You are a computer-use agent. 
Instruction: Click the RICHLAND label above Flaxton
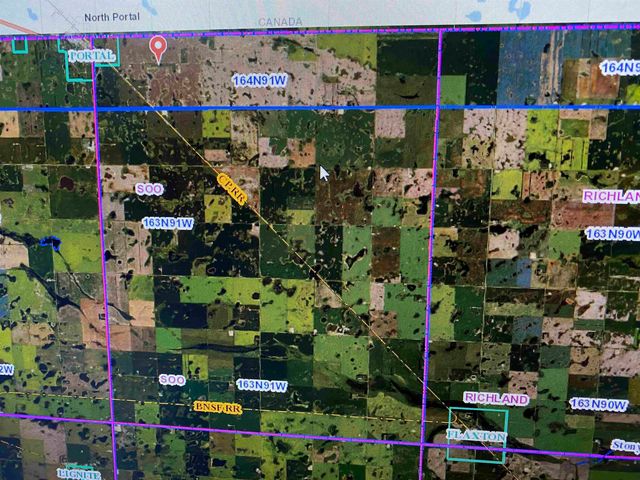click(496, 399)
